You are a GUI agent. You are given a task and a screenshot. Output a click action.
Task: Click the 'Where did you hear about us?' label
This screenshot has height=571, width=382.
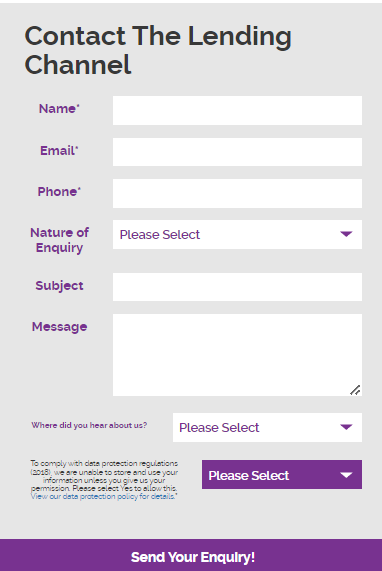89,425
